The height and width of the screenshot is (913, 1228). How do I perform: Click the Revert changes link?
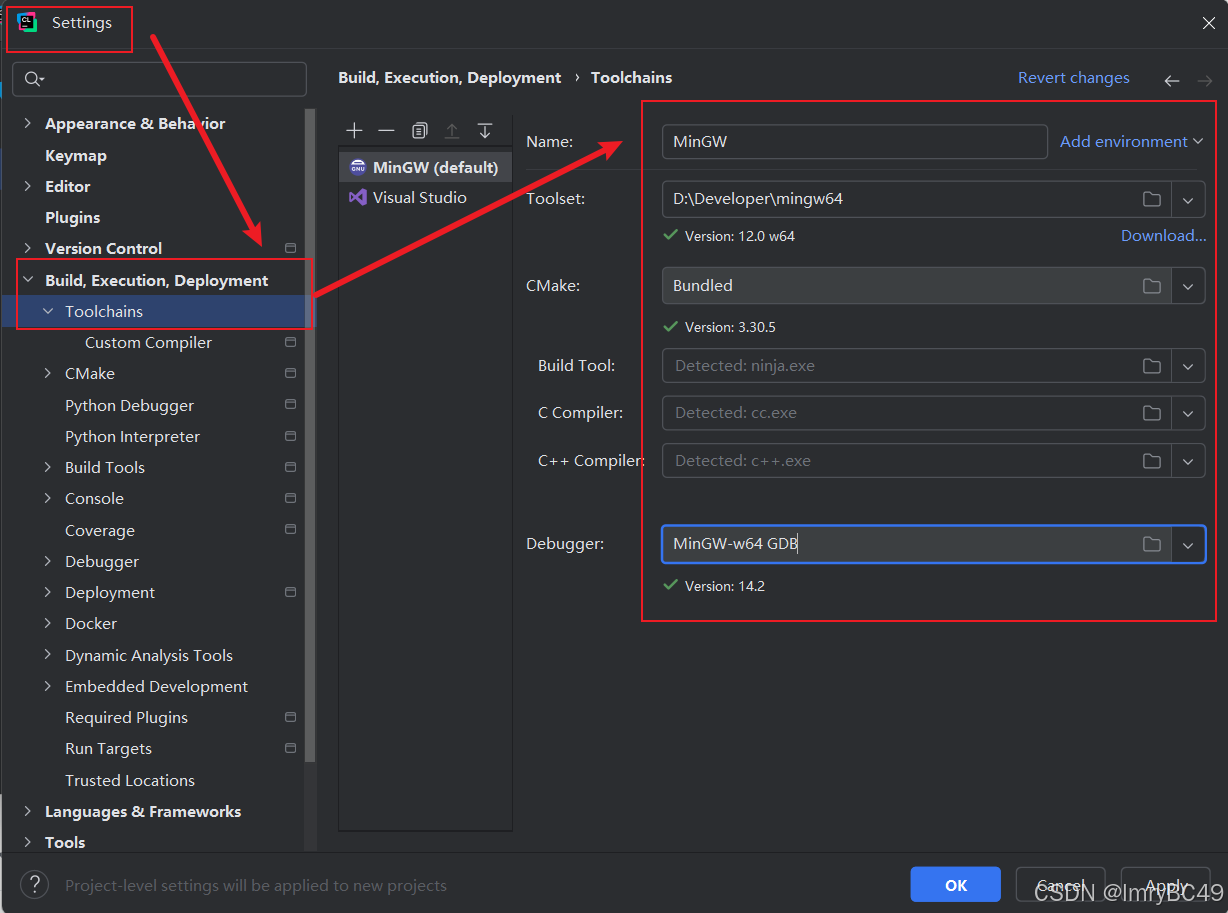click(1073, 78)
